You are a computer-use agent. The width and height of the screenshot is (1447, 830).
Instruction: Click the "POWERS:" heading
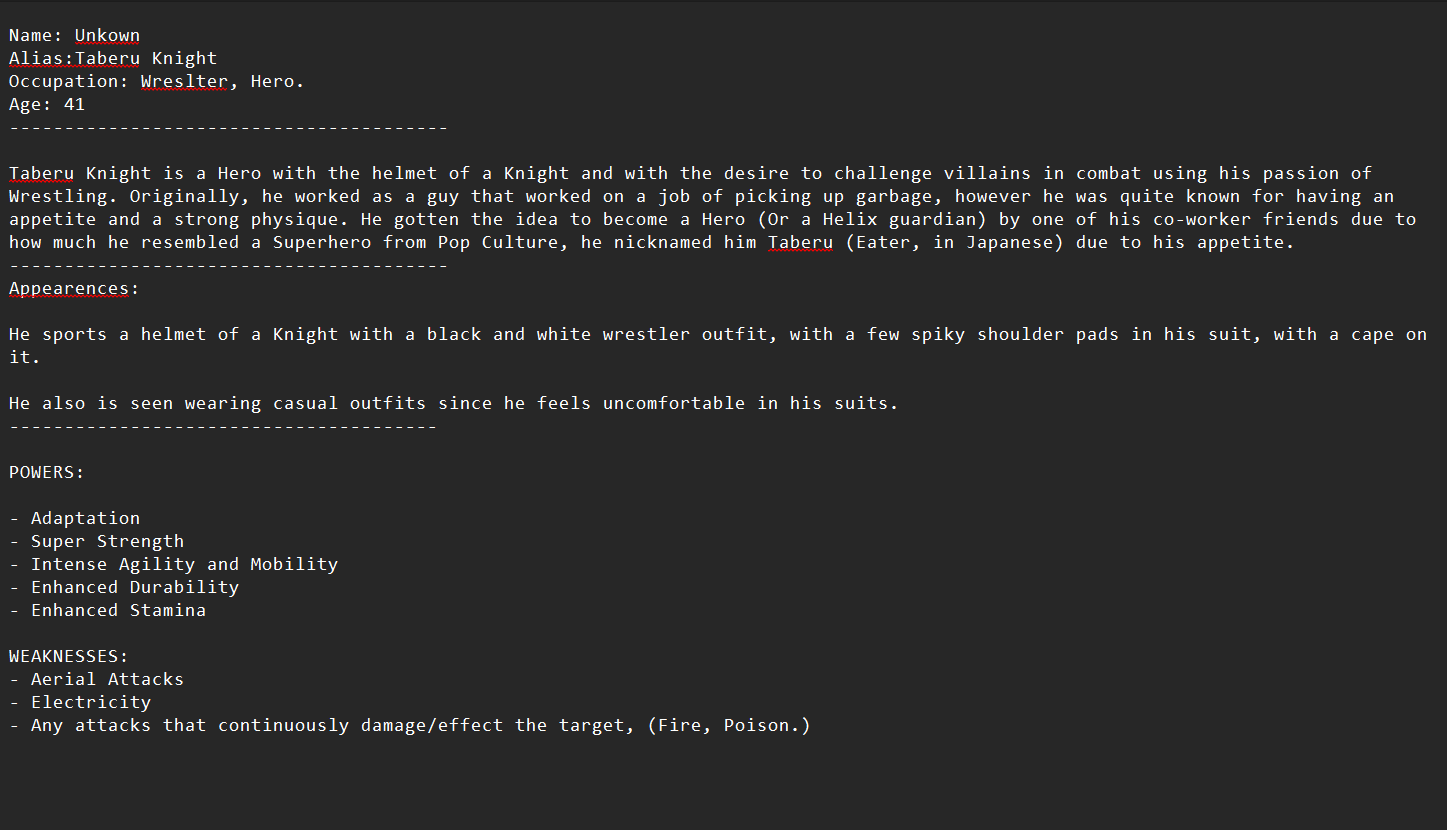coord(47,473)
